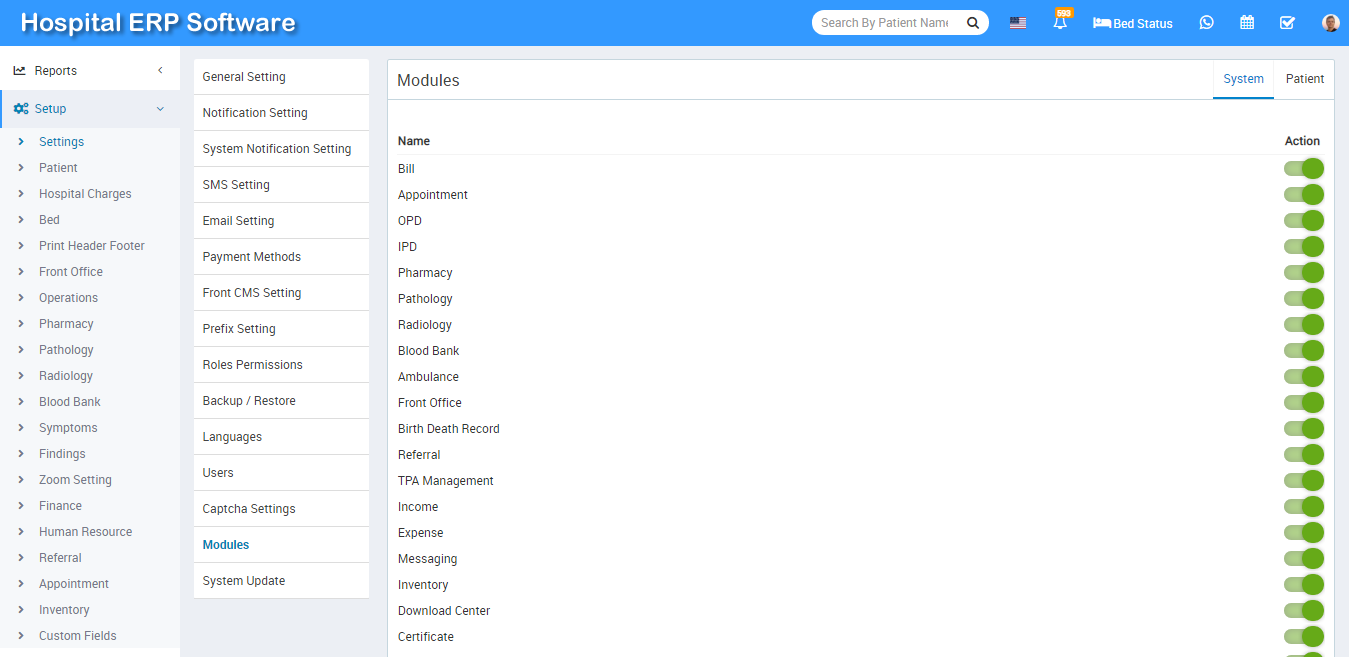Click the Bed Status button
Screen dimensions: 1349x657
[1133, 23]
